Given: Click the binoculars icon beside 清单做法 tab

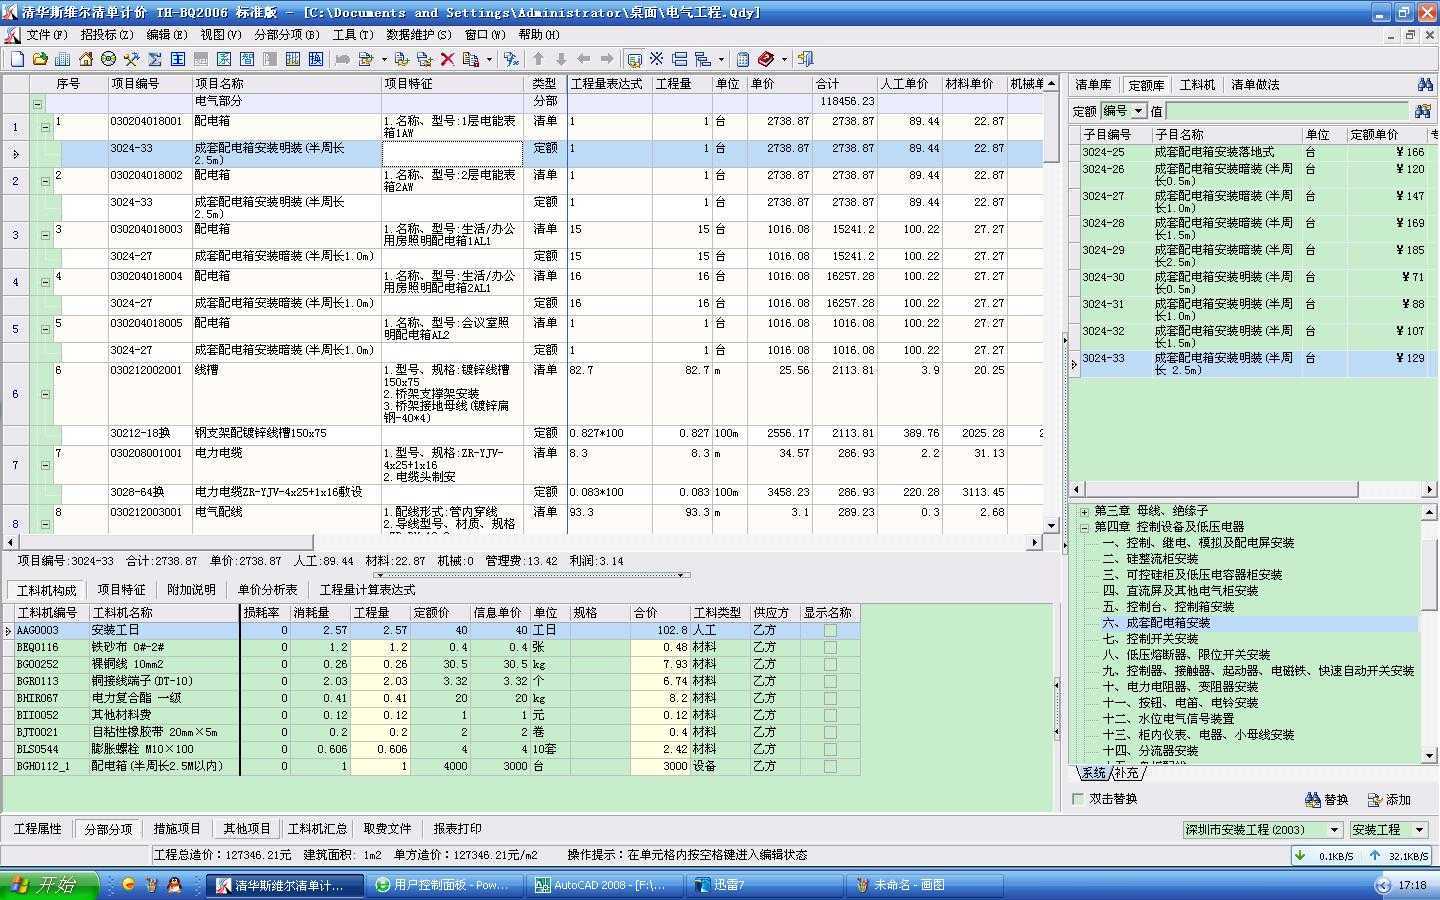Looking at the screenshot, I should tap(1425, 84).
